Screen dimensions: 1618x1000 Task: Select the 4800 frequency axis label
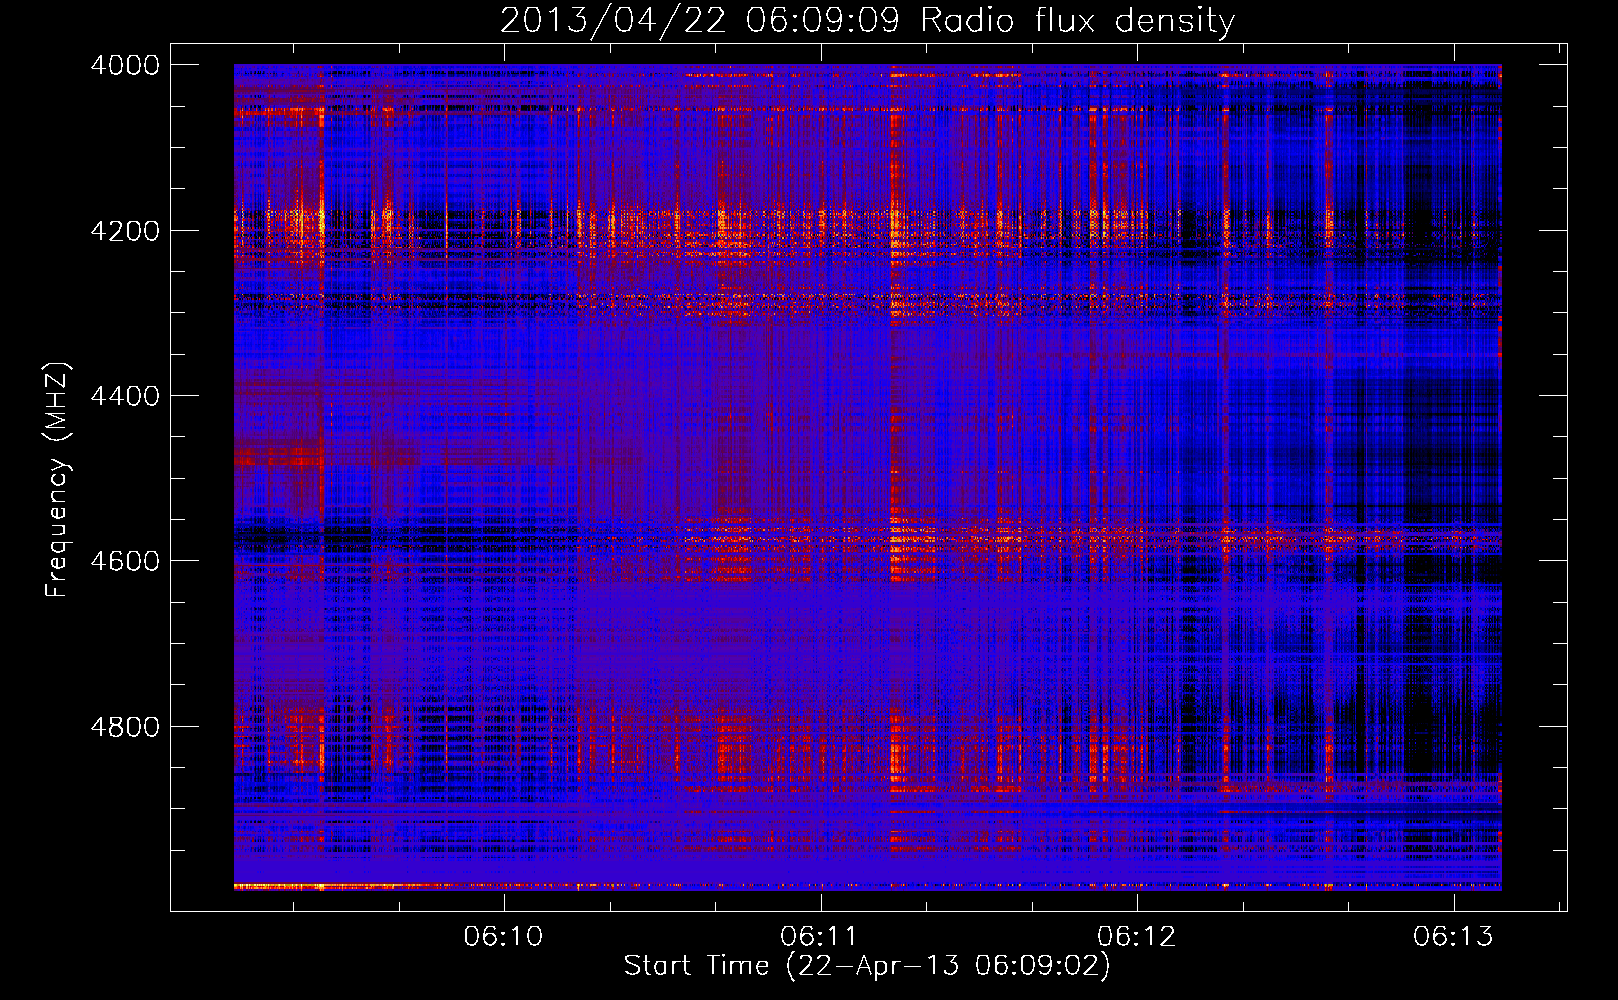[125, 727]
